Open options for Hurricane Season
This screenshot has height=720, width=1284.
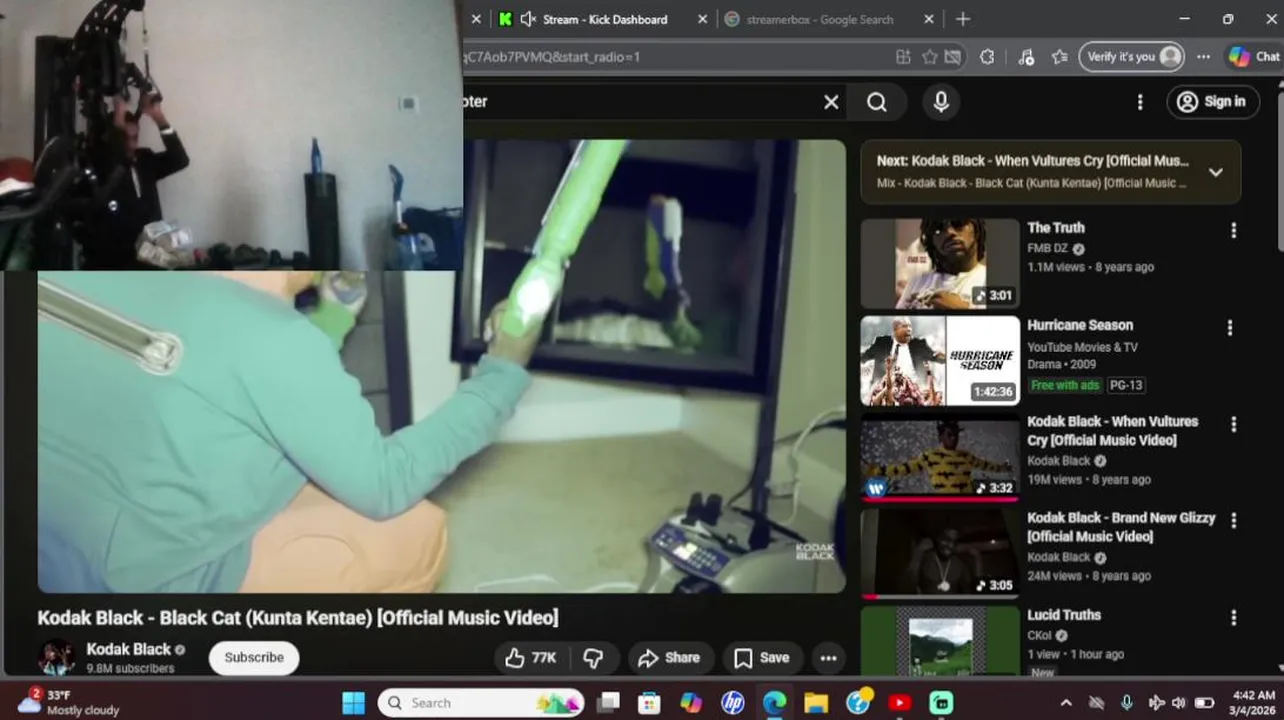coord(1230,328)
